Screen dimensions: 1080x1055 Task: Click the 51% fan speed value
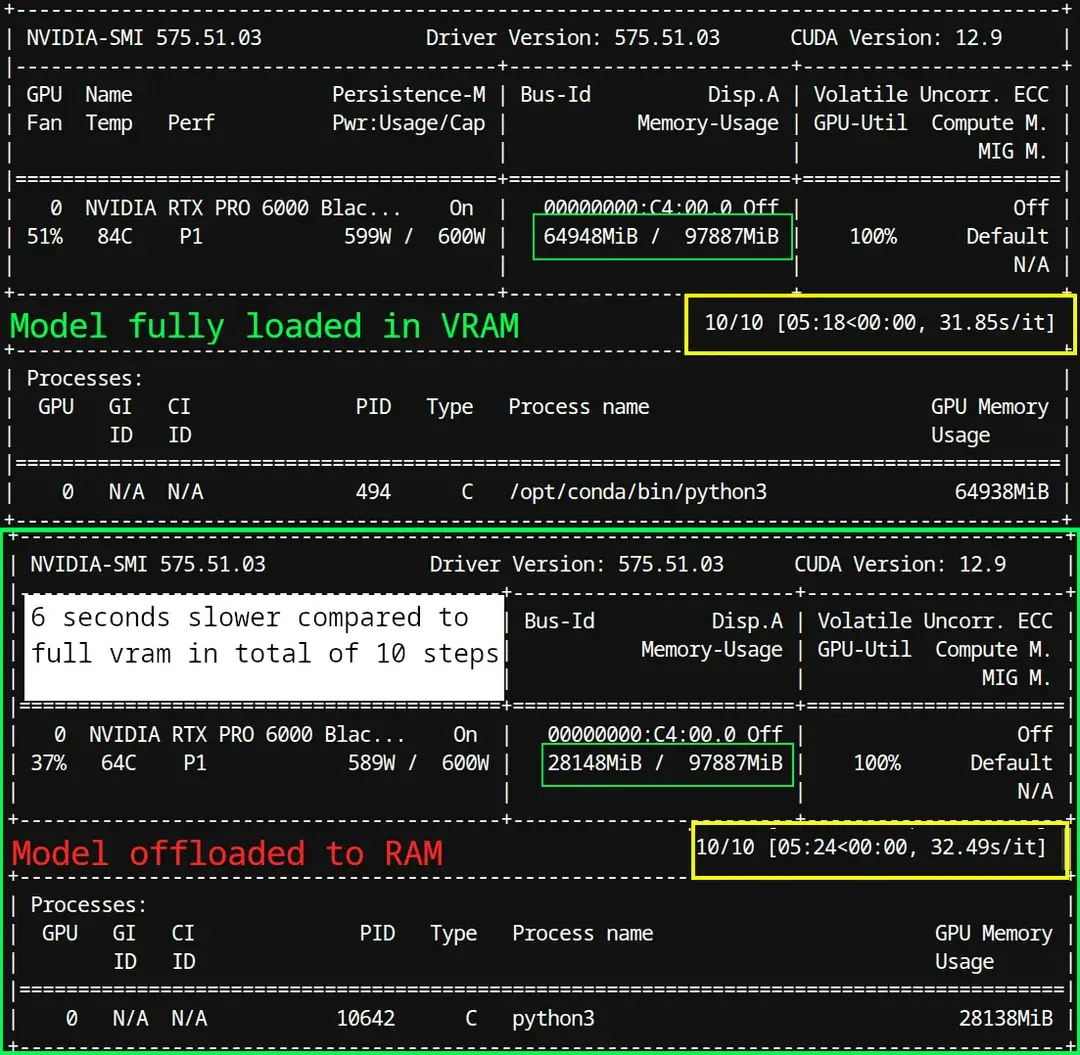[44, 237]
